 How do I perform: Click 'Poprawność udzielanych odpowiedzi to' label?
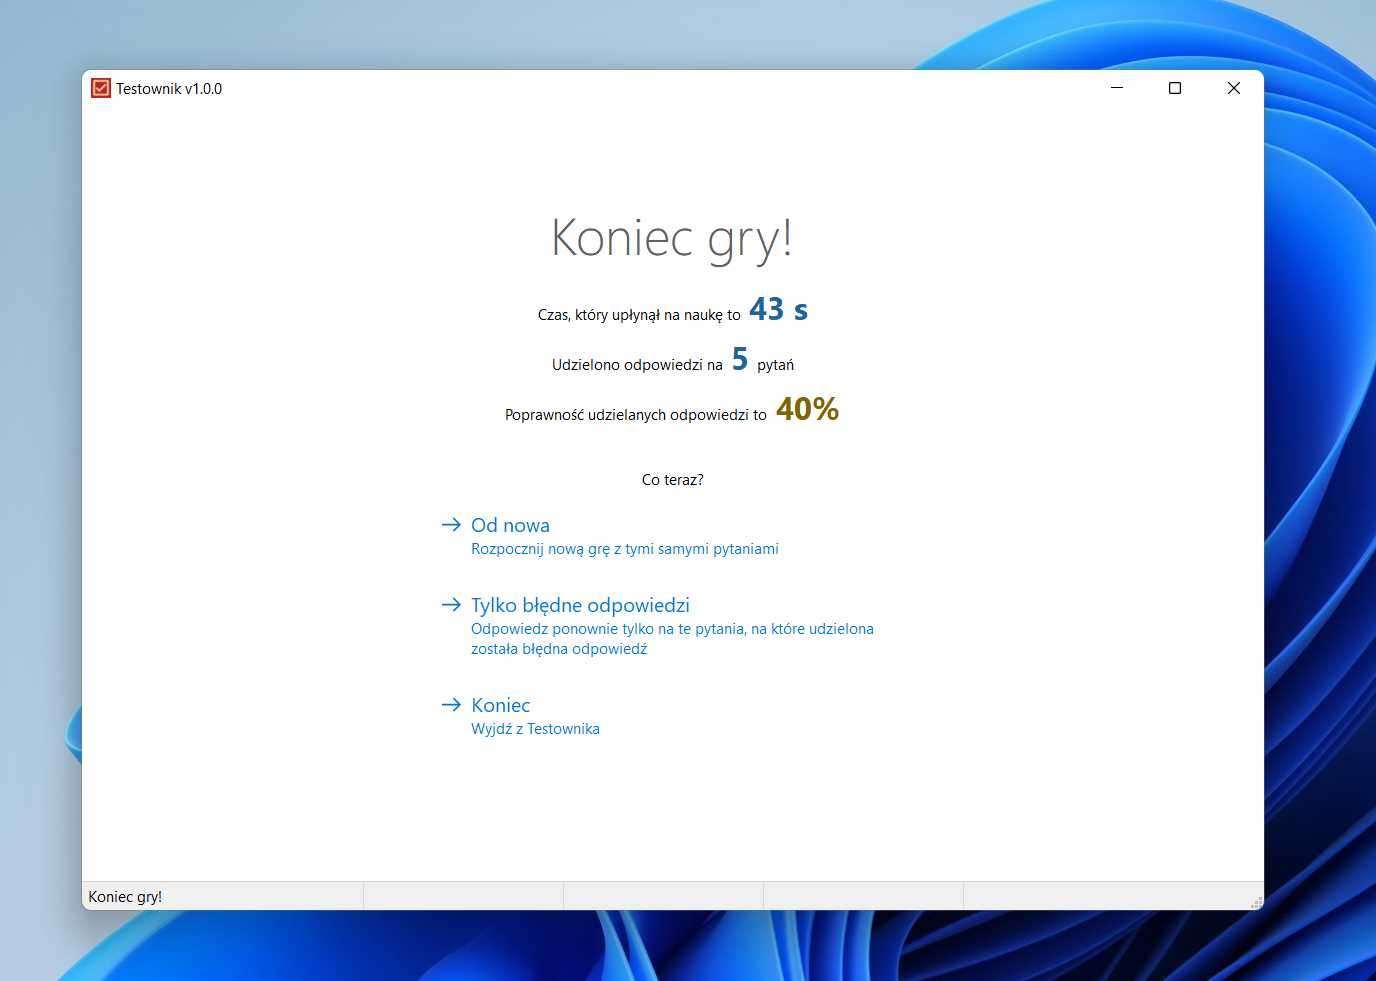pyautogui.click(x=636, y=415)
